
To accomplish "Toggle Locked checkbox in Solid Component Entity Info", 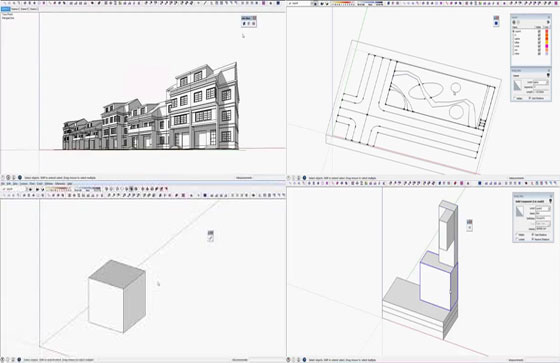I will (x=516, y=239).
